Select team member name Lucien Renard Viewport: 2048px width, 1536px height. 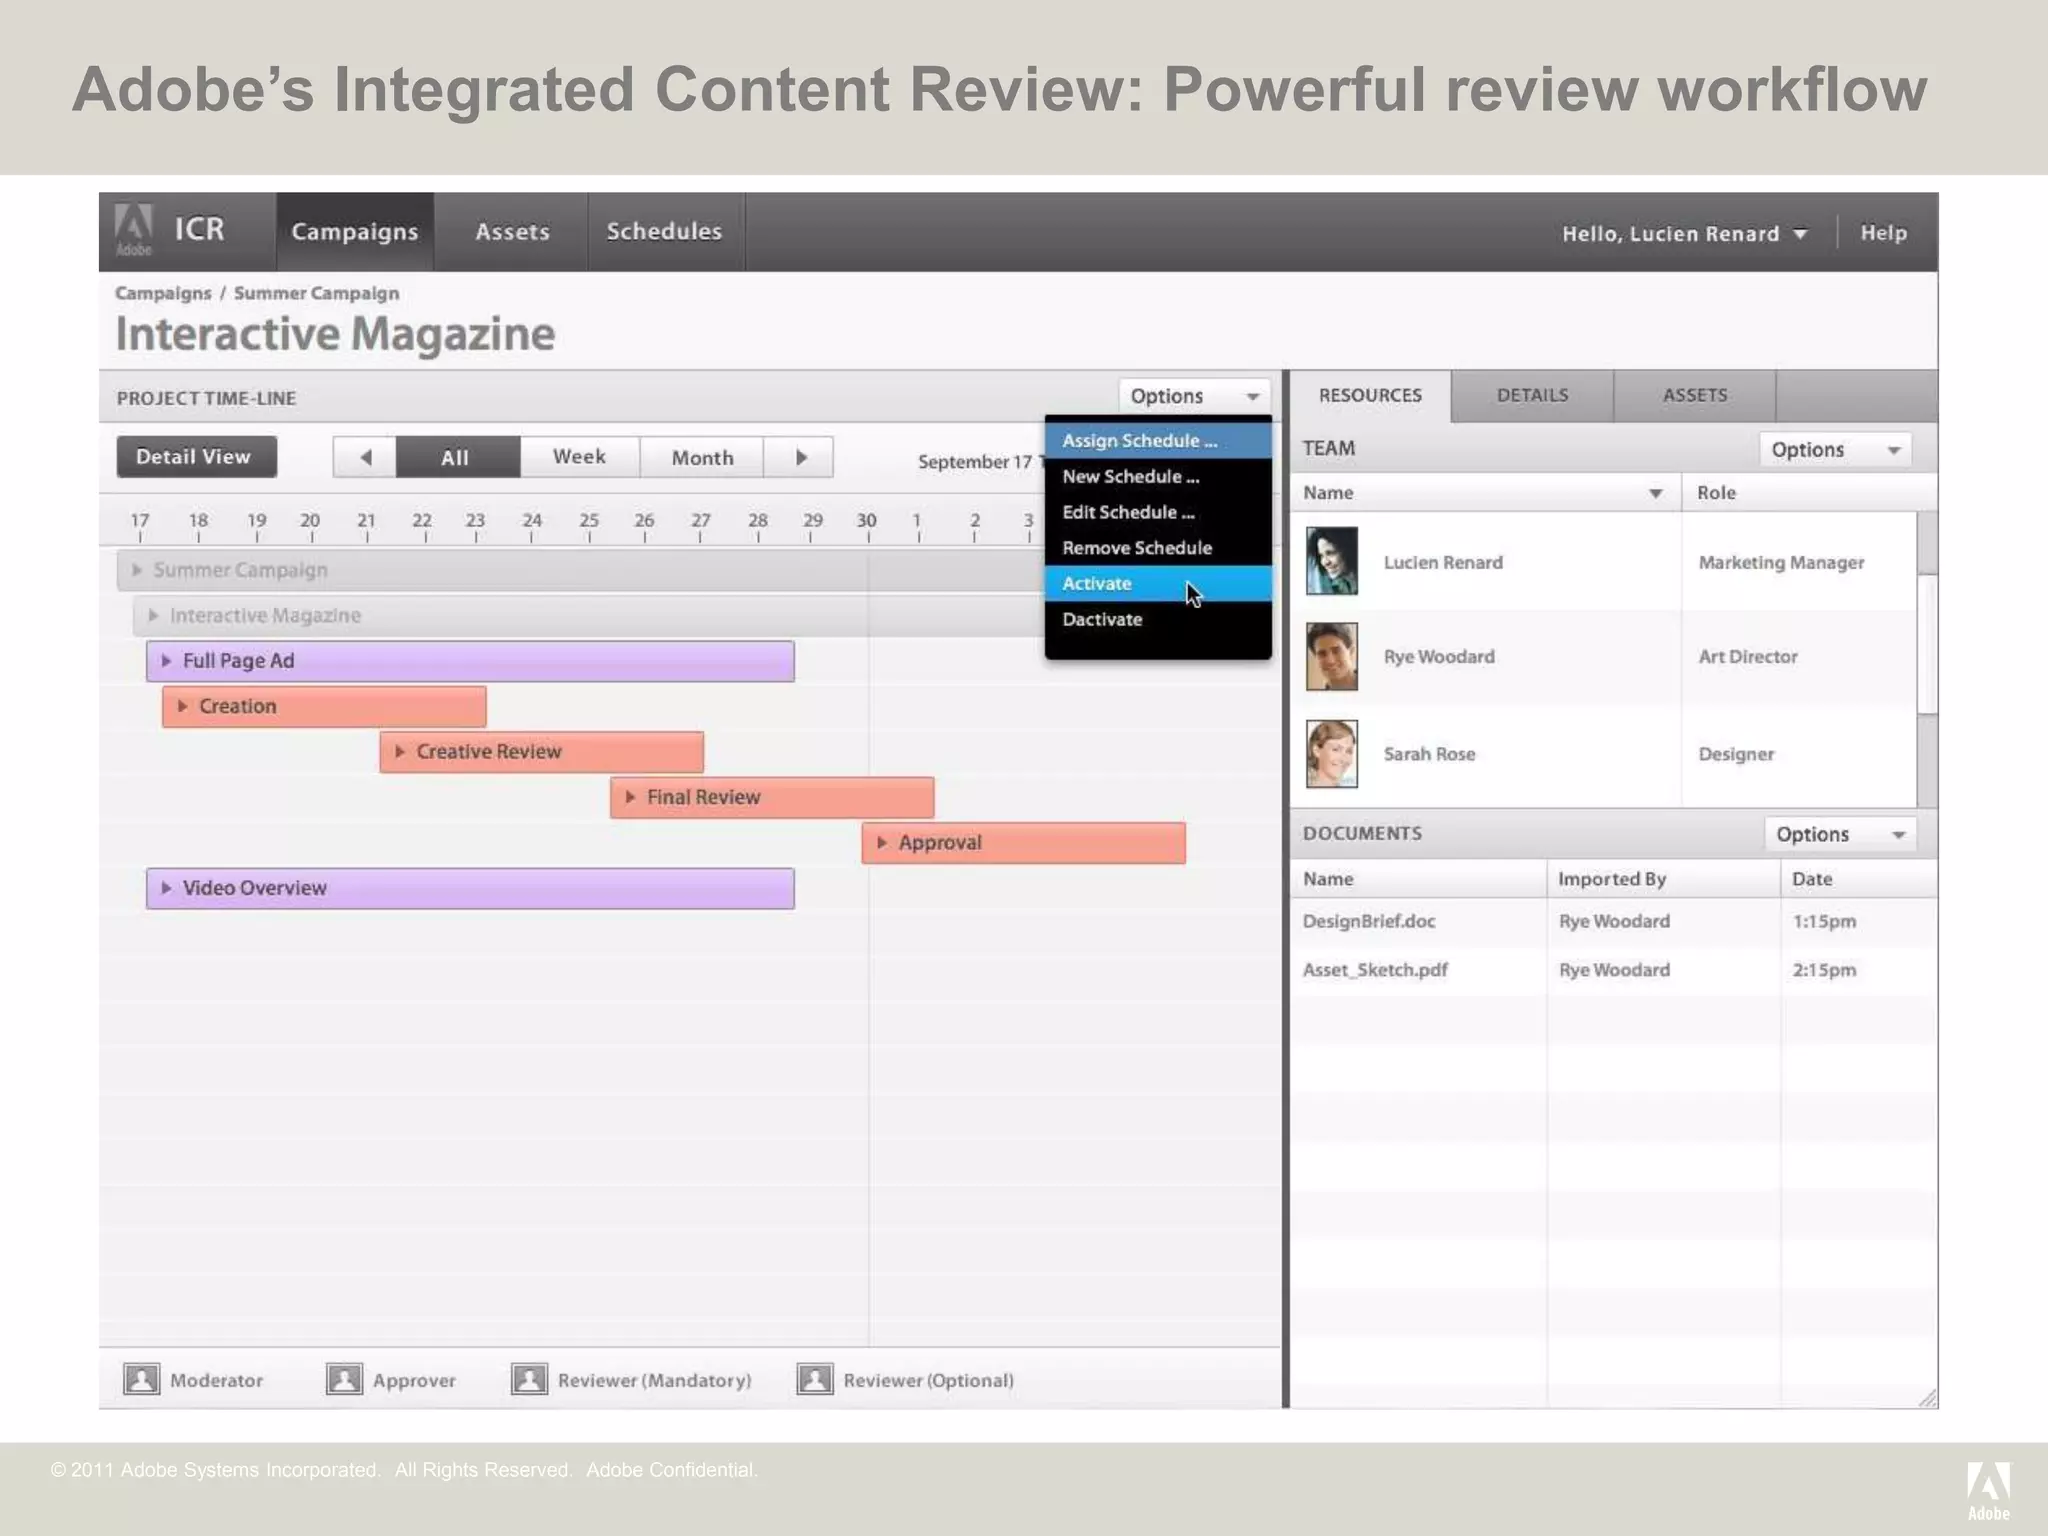tap(1443, 563)
